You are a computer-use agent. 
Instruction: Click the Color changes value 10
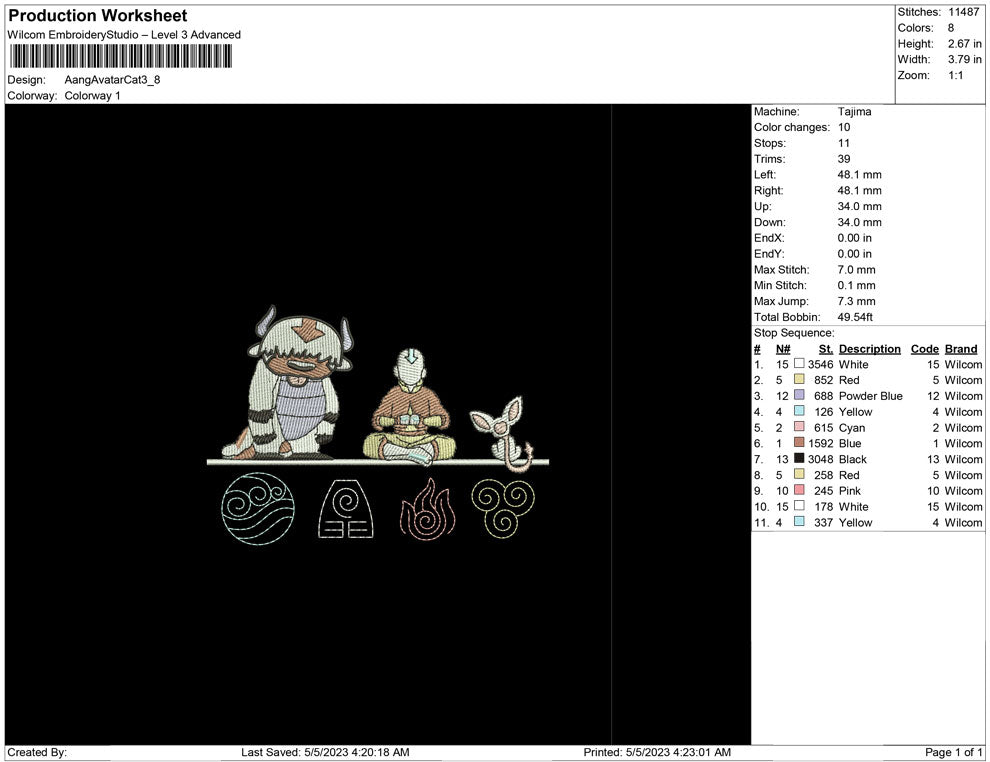coord(844,127)
